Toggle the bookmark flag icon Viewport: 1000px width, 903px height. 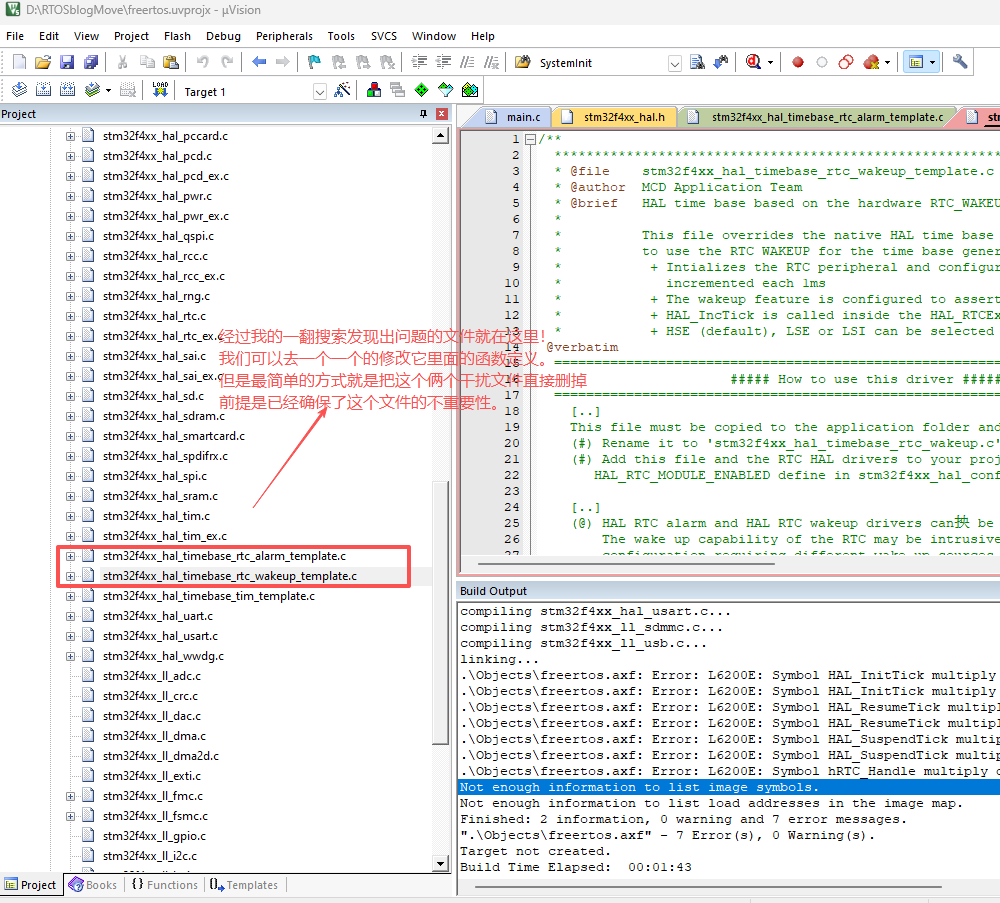314,62
